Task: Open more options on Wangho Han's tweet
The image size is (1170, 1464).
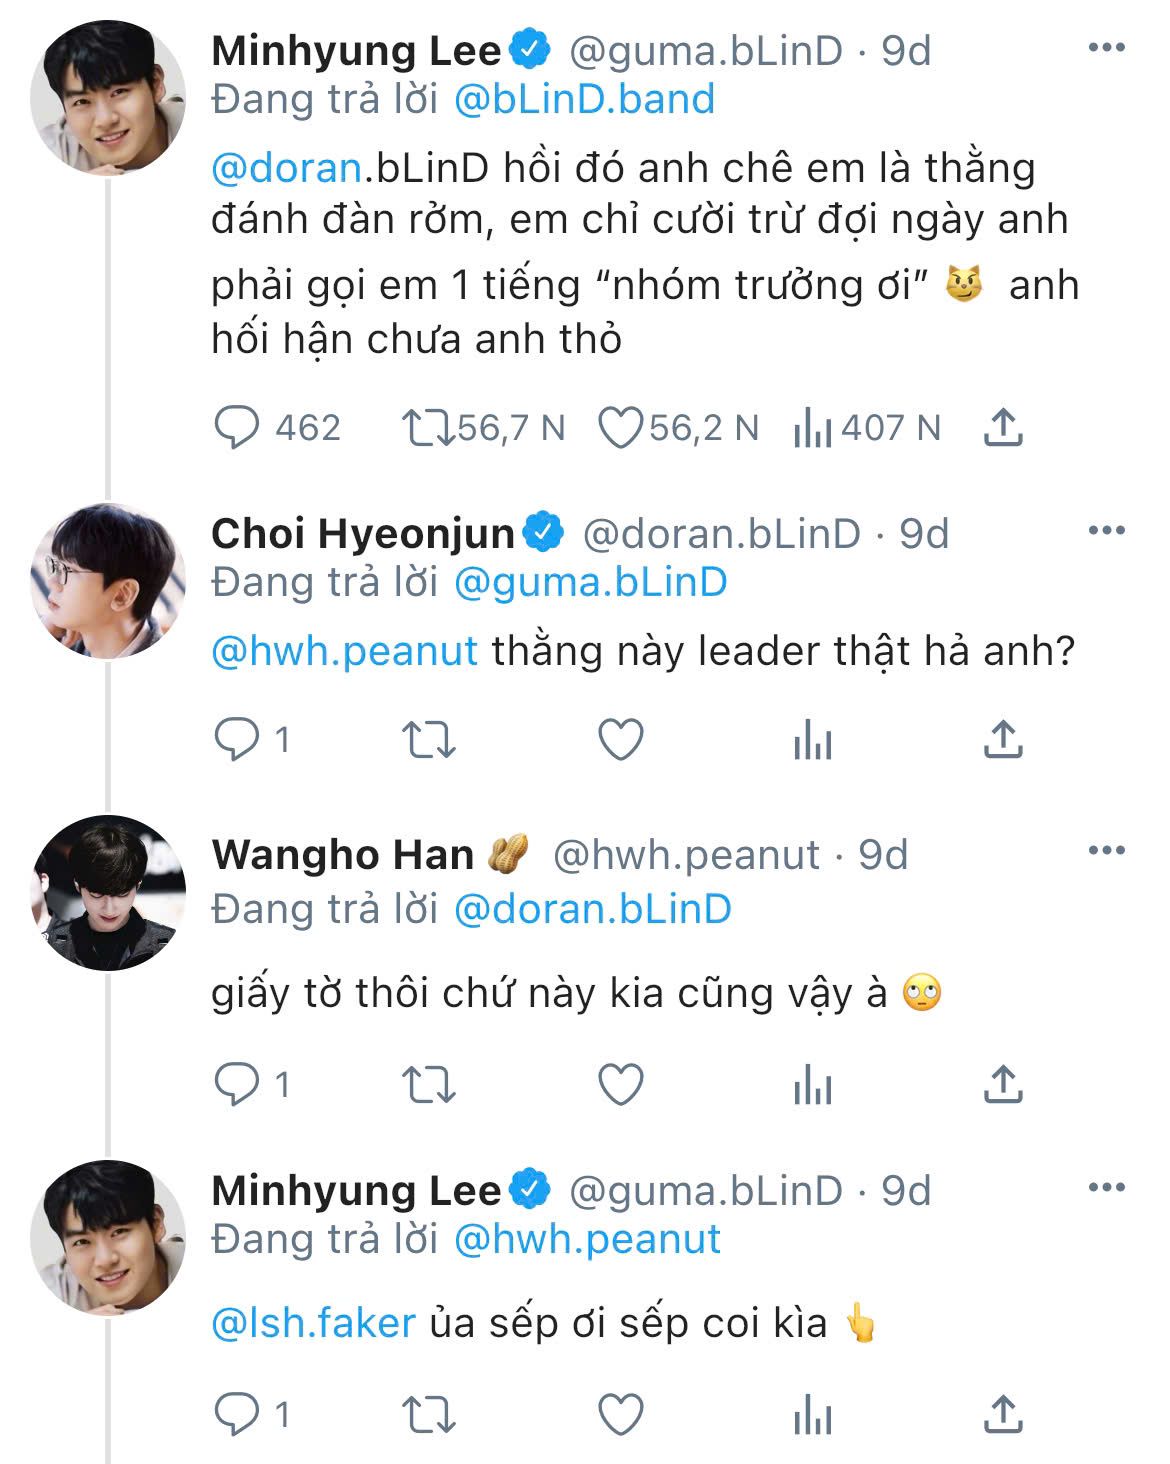Action: (x=1106, y=852)
